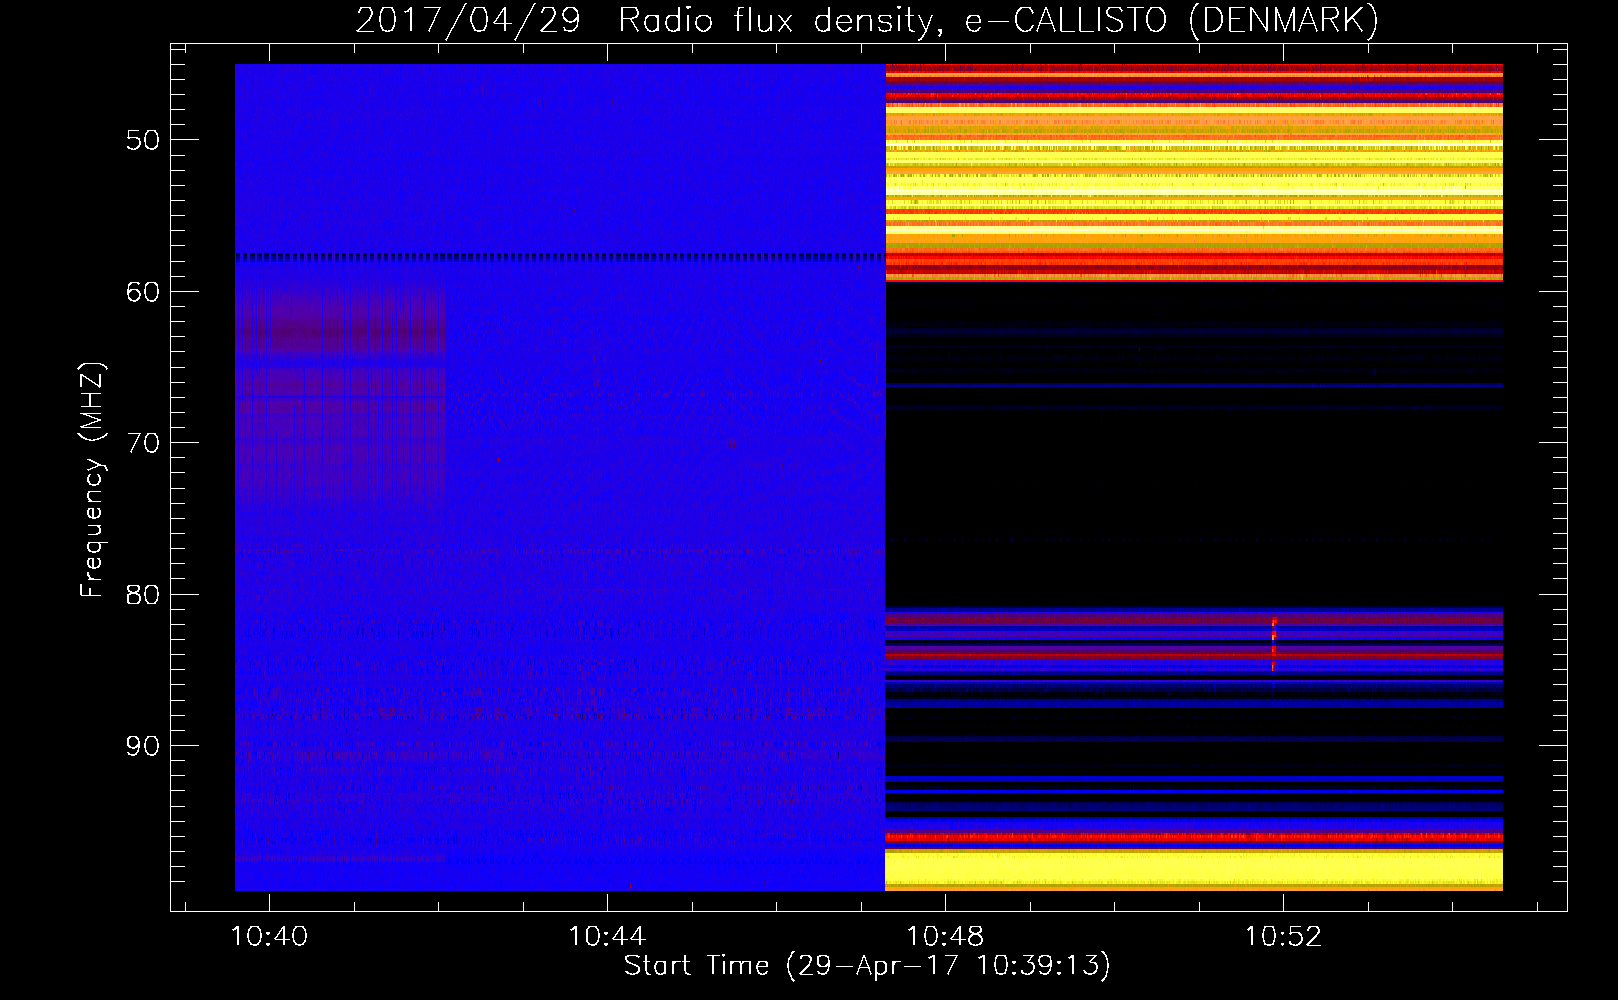Click the dark dotted line near 58 MHz
This screenshot has width=1618, height=1000.
point(560,257)
